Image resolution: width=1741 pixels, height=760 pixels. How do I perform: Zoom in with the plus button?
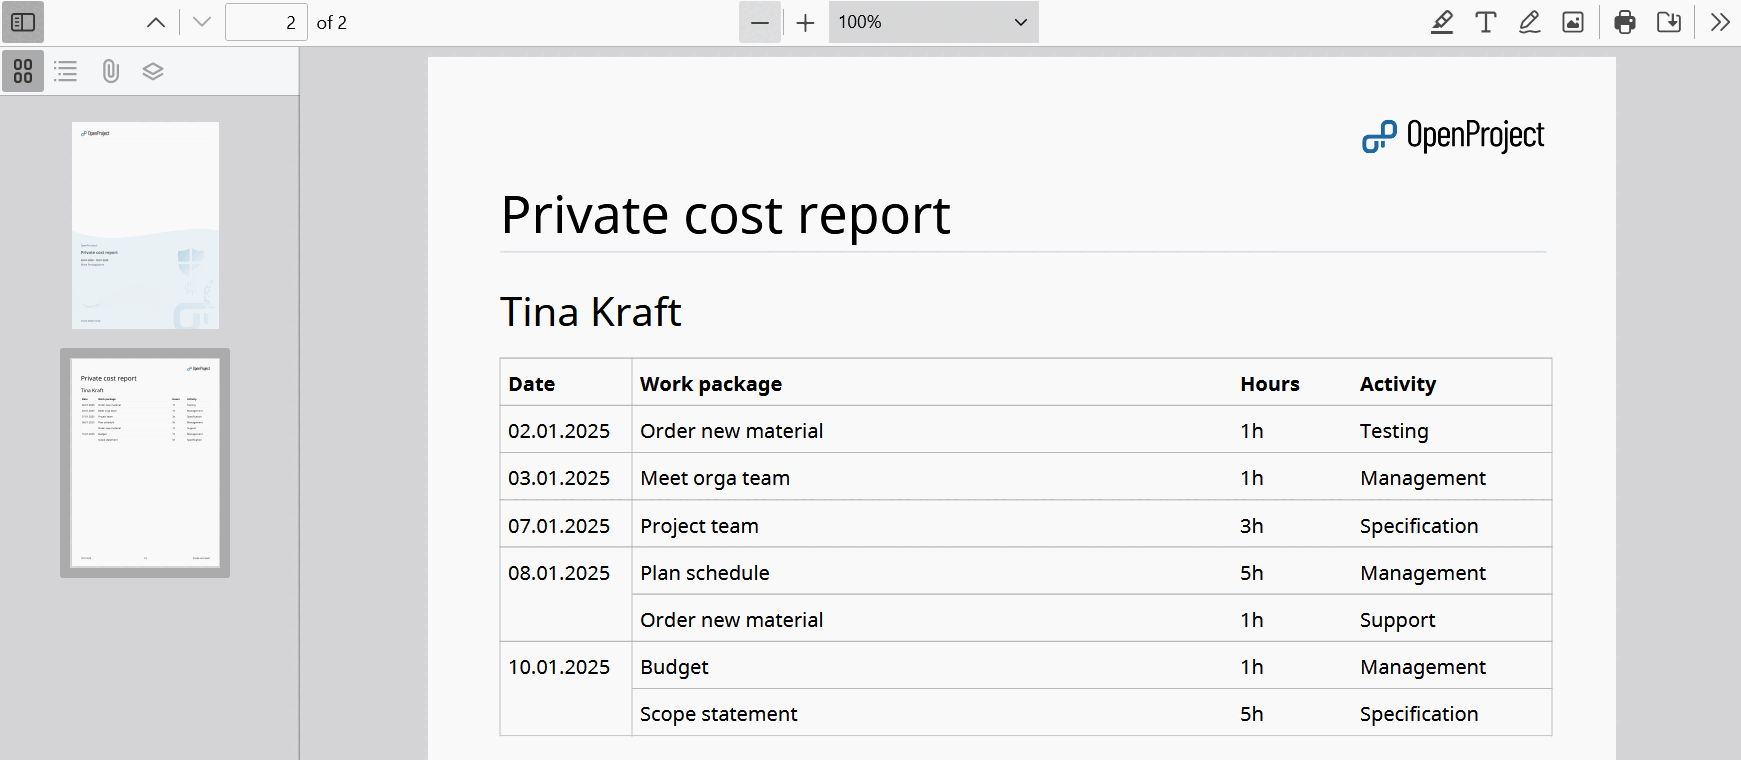[x=805, y=22]
